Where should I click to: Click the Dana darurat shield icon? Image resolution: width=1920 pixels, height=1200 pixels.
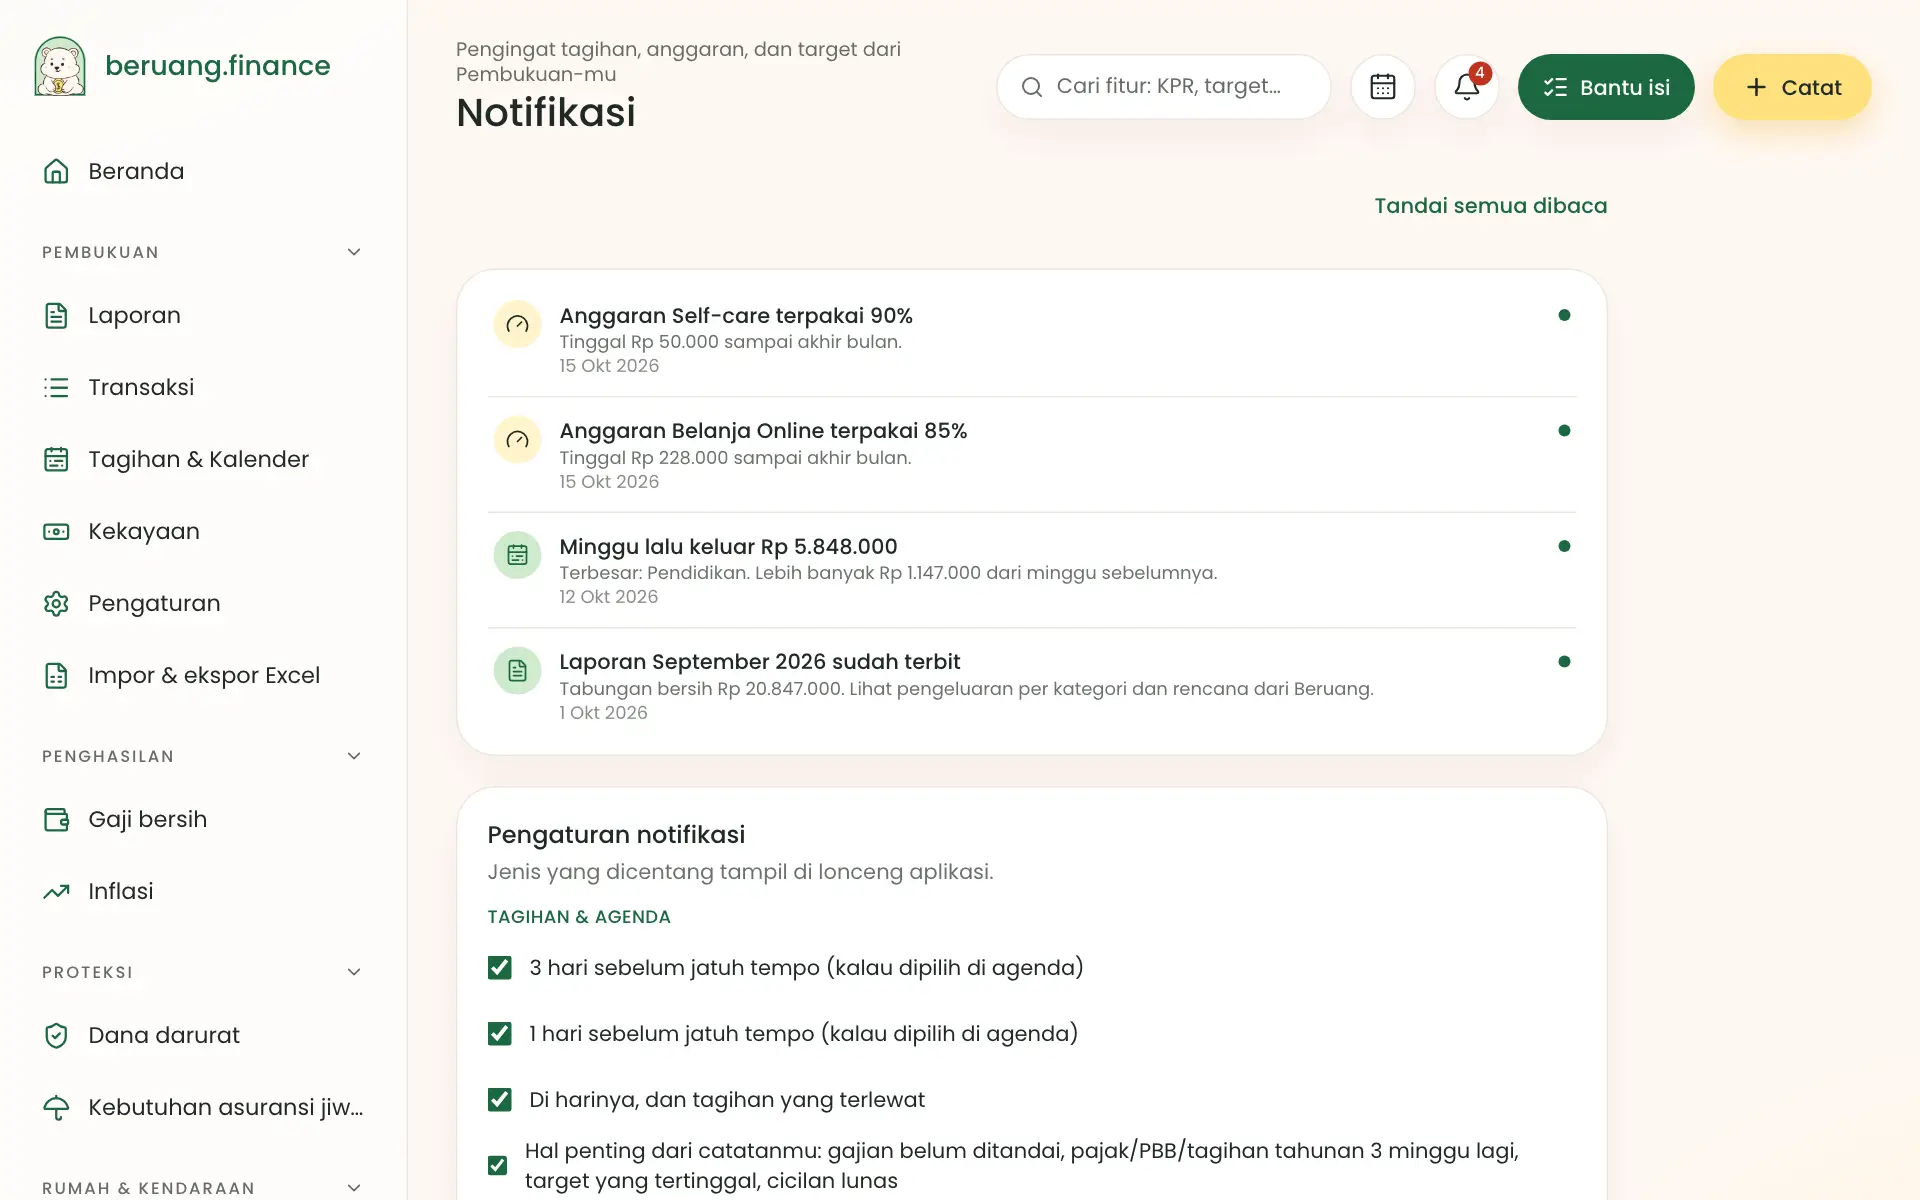(56, 1035)
